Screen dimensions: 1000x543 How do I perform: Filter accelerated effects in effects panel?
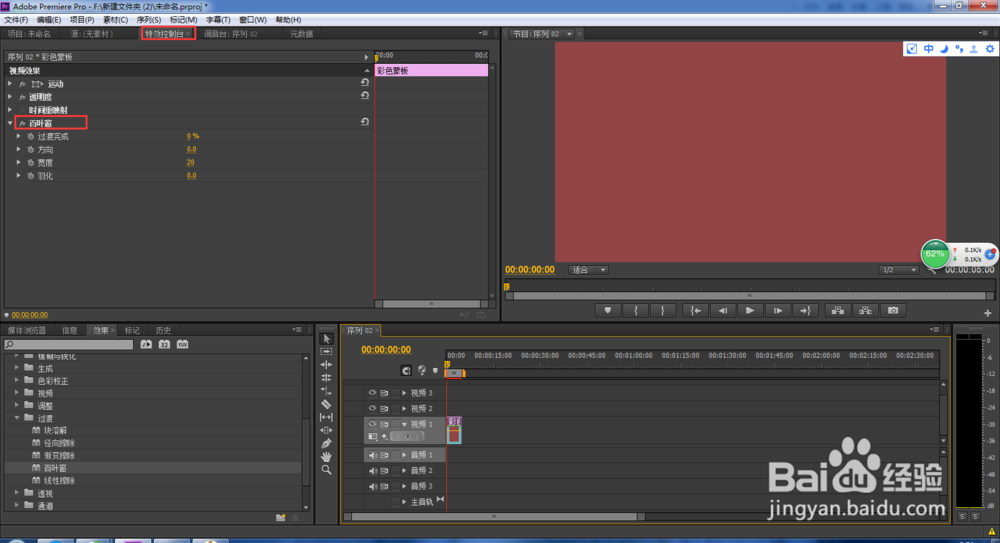(146, 345)
